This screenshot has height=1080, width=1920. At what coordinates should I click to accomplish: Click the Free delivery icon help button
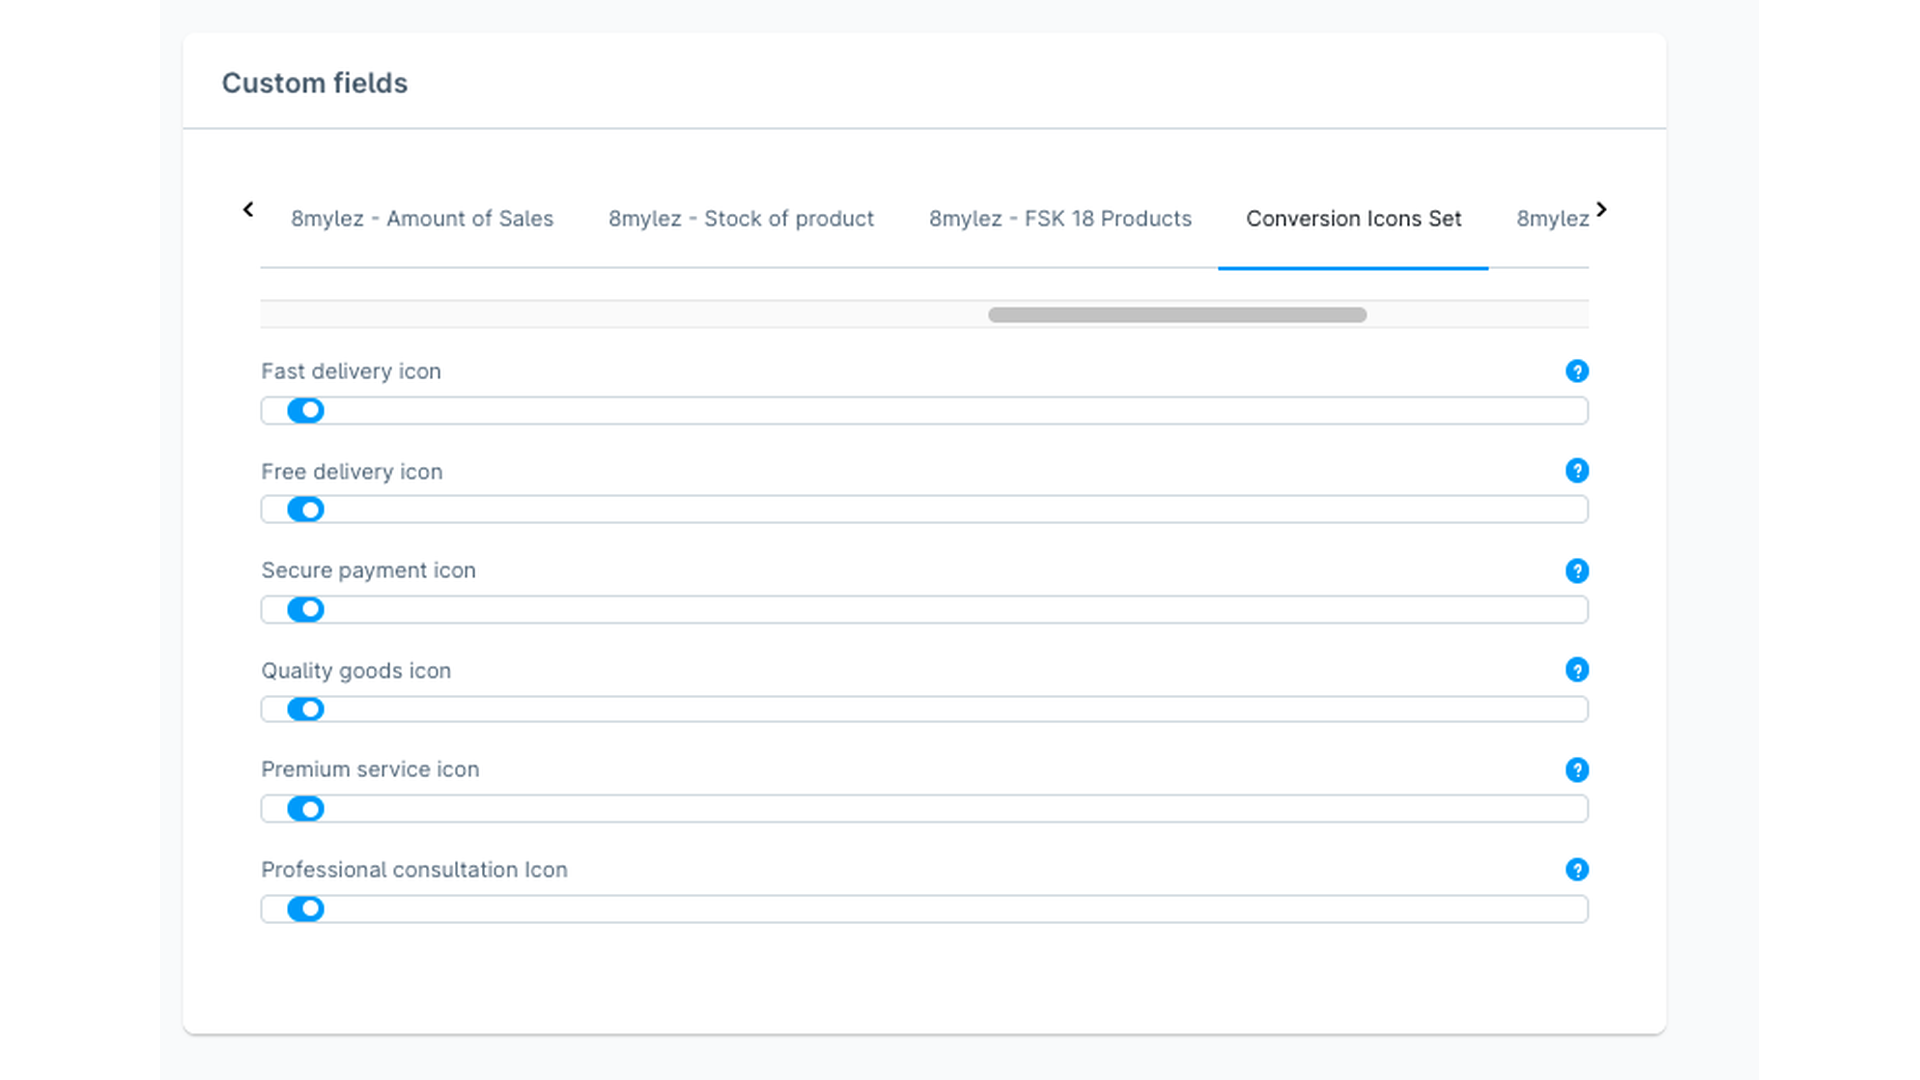pyautogui.click(x=1577, y=471)
